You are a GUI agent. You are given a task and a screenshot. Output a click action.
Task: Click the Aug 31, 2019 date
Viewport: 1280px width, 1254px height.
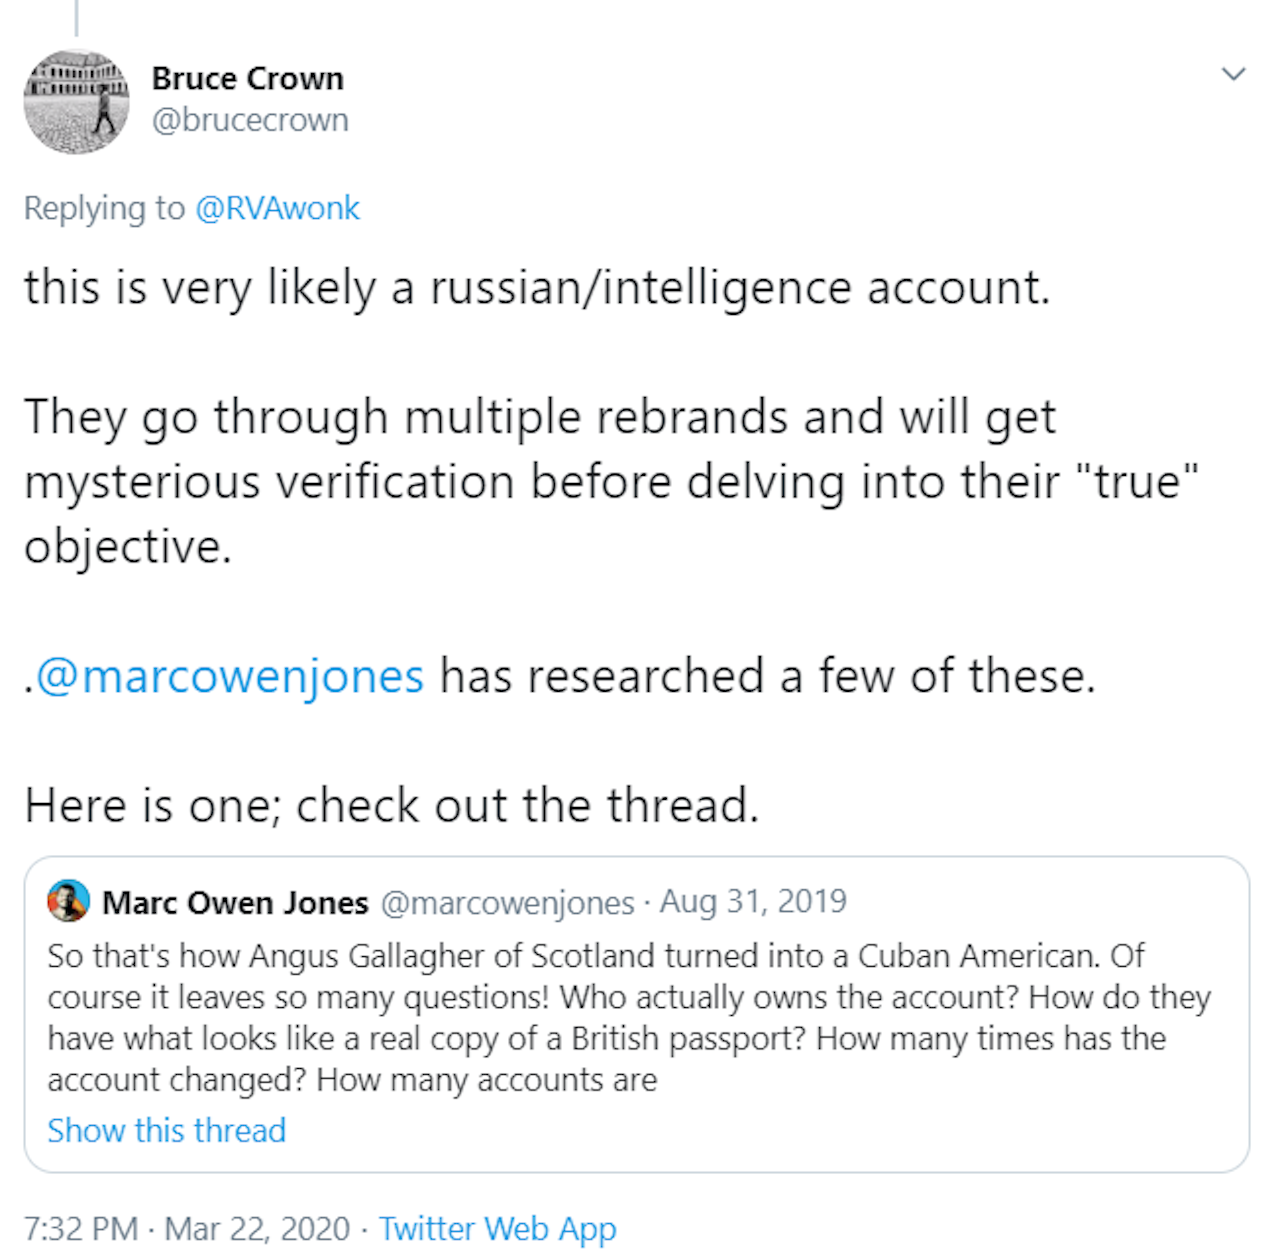pos(752,902)
